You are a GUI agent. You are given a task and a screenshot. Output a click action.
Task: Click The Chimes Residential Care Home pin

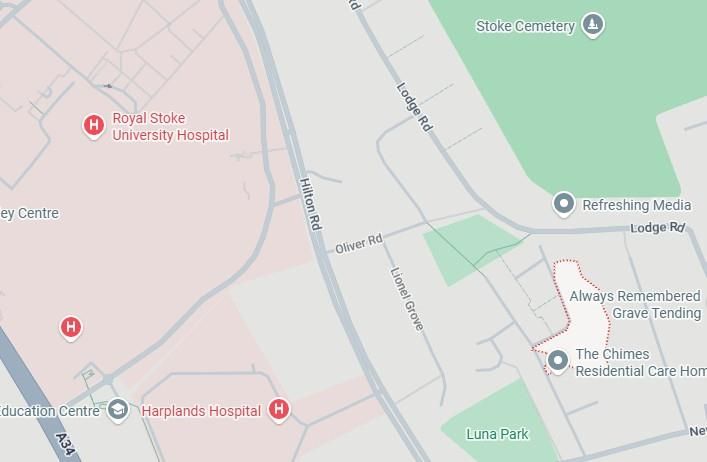(x=558, y=361)
